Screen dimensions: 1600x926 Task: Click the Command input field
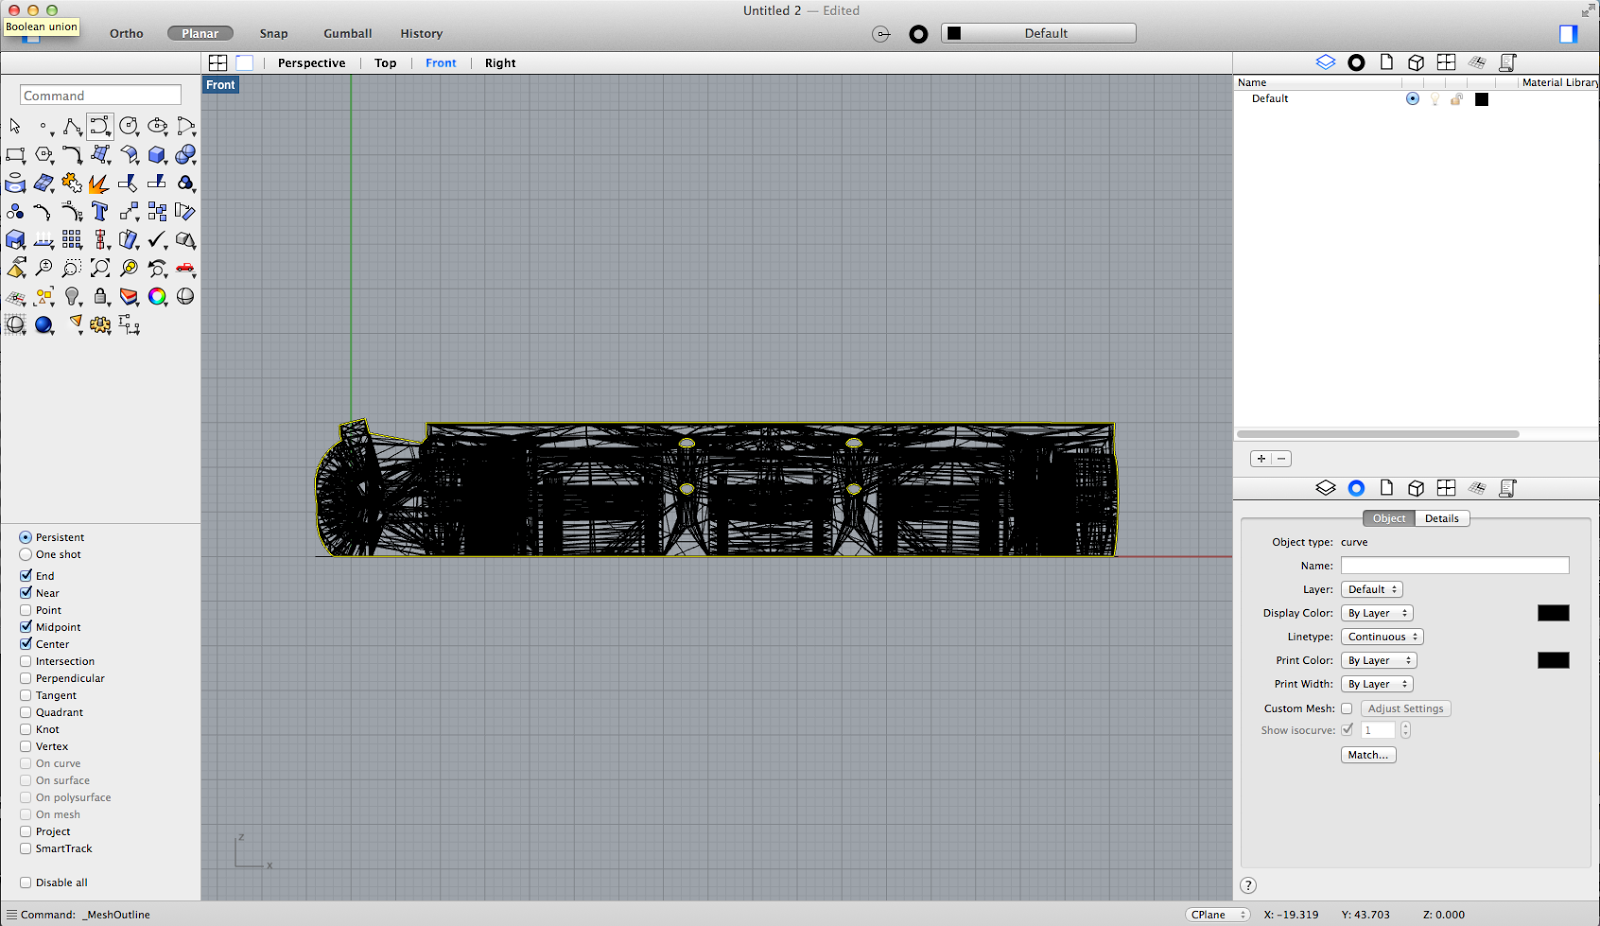[100, 95]
